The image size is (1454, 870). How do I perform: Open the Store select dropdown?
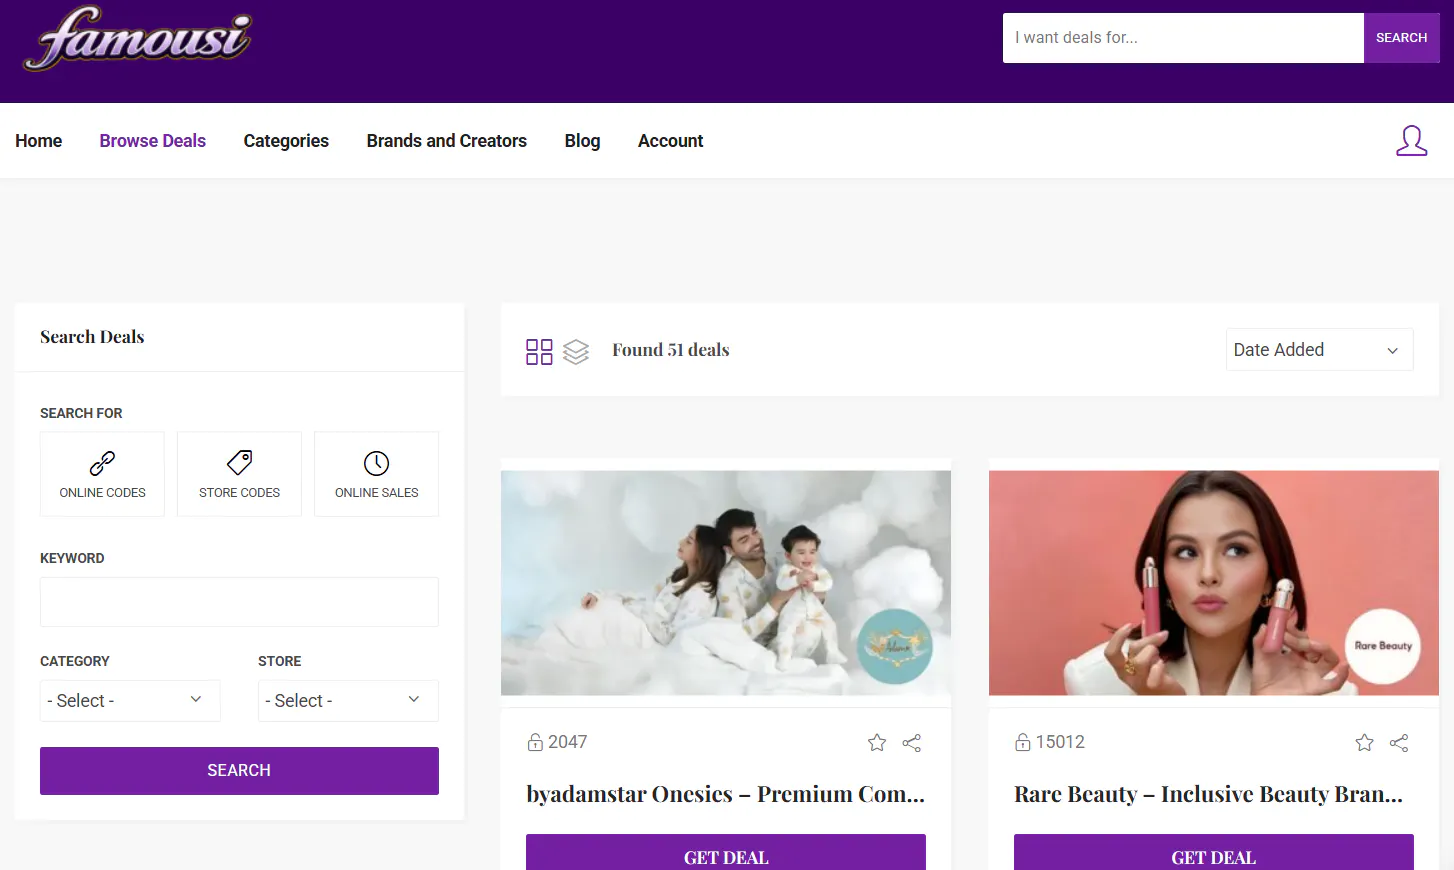[x=348, y=701]
